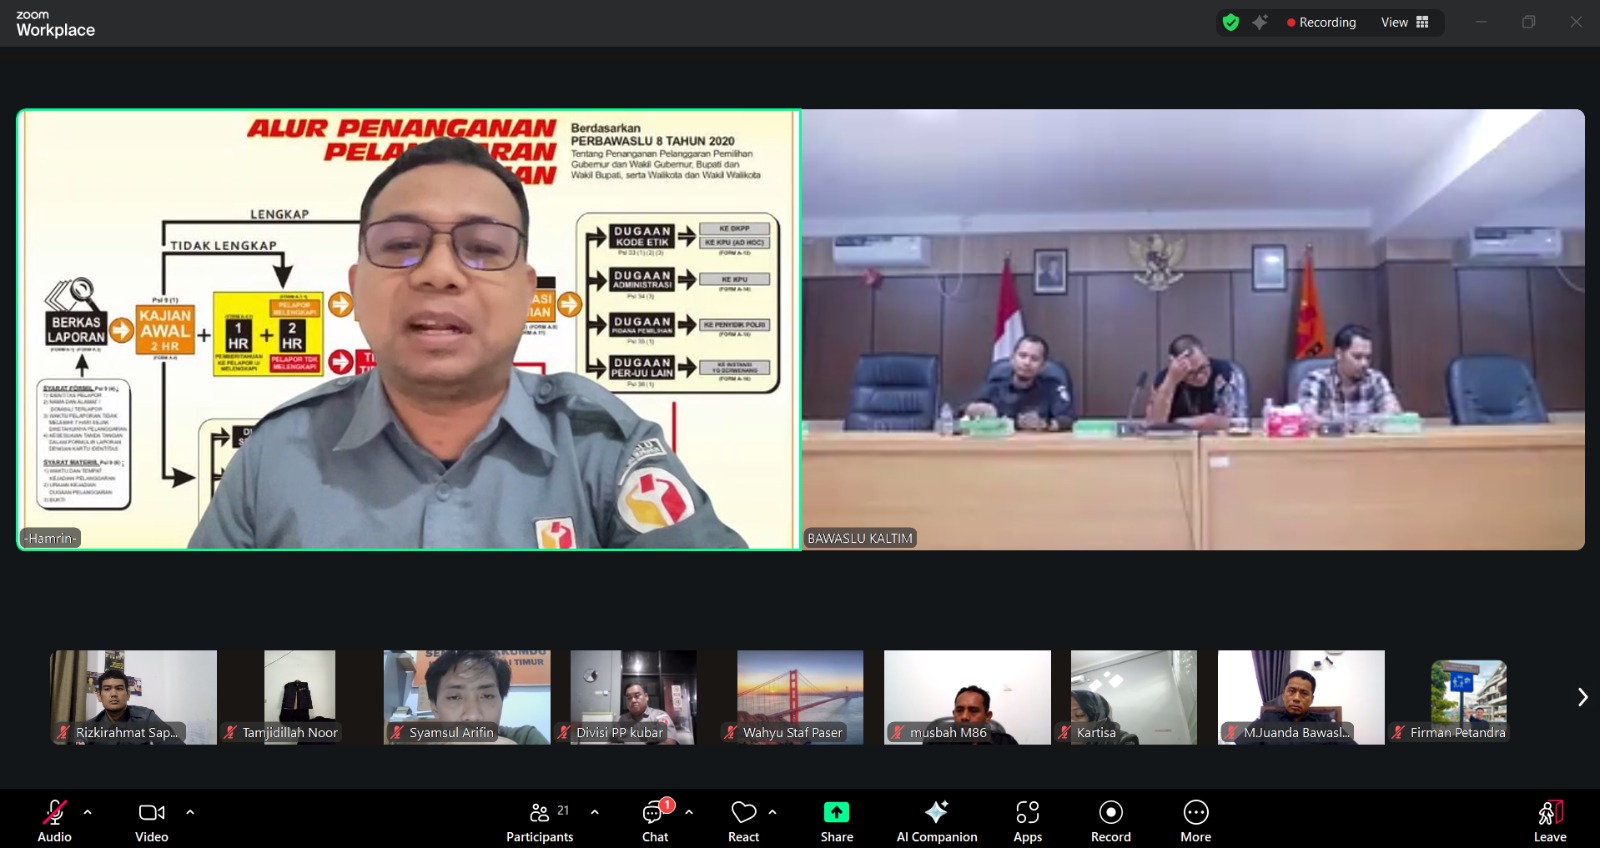Click the -Hamrin- name label
Image resolution: width=1600 pixels, height=848 pixels.
[50, 538]
